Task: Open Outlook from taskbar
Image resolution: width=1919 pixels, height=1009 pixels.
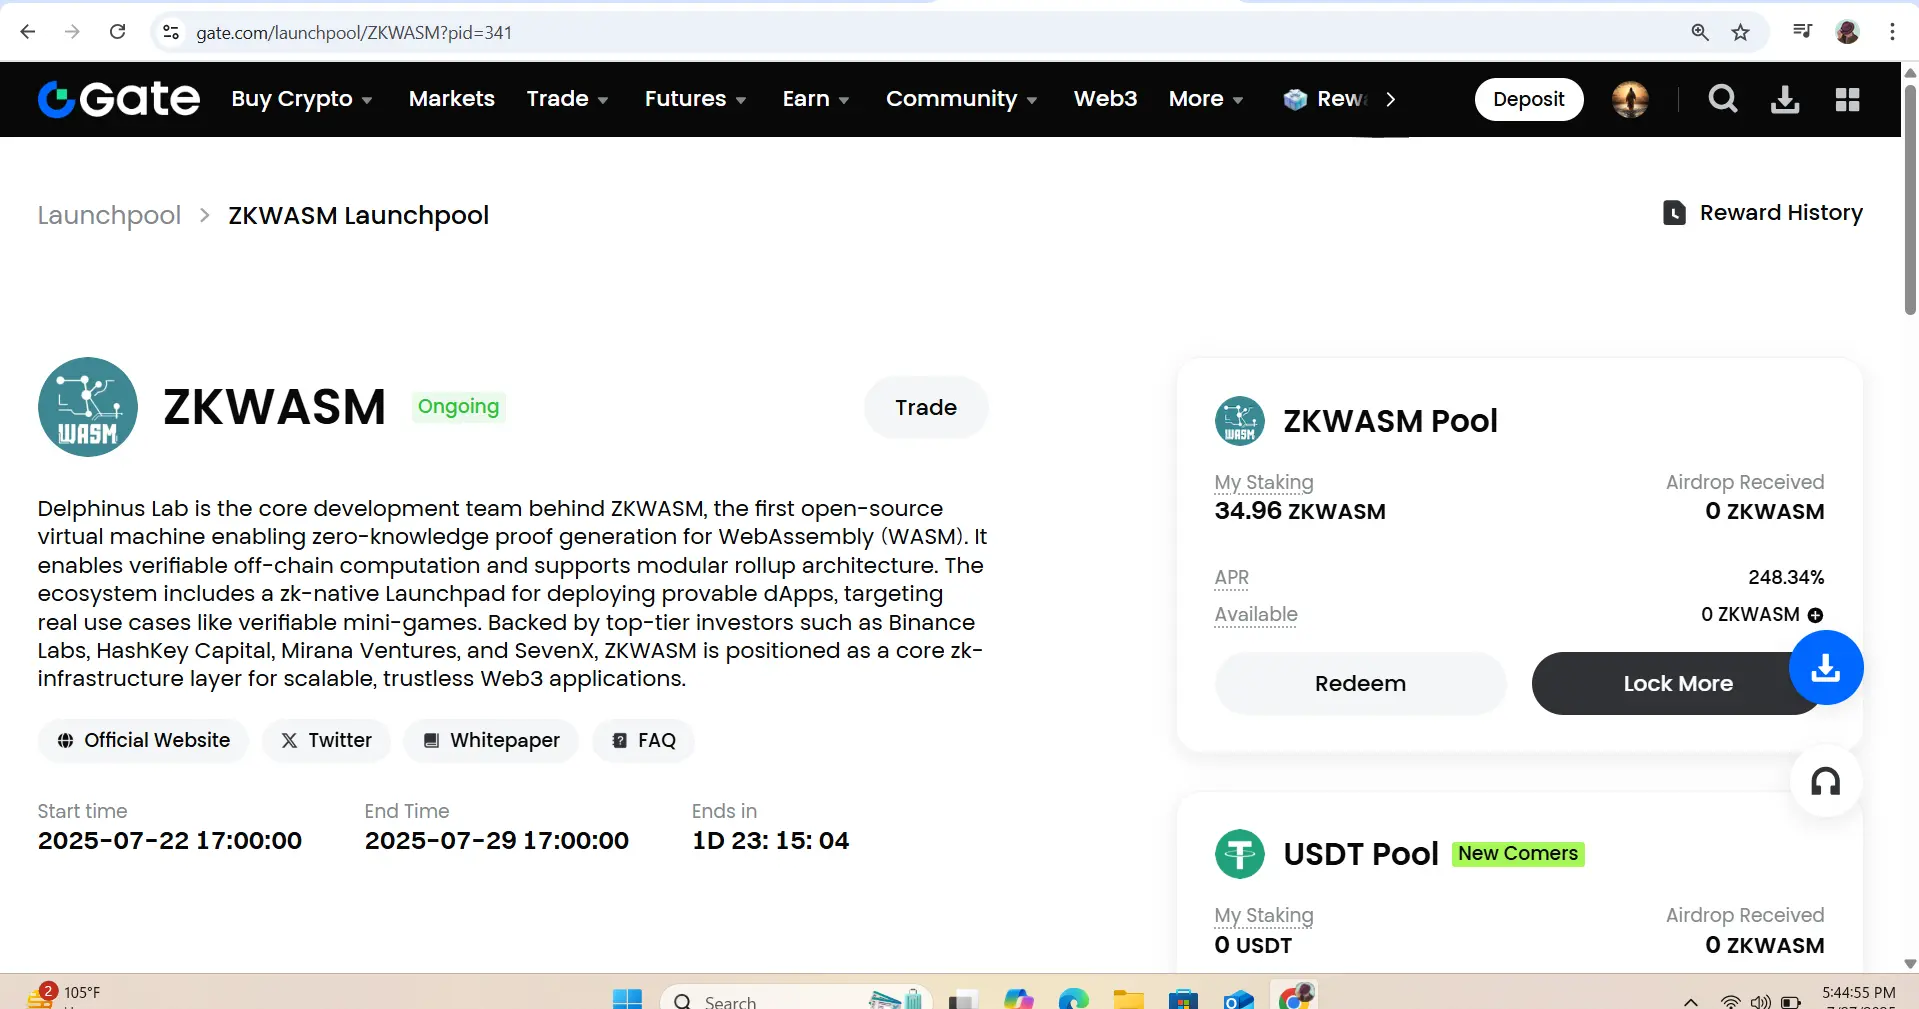Action: pos(1238,999)
